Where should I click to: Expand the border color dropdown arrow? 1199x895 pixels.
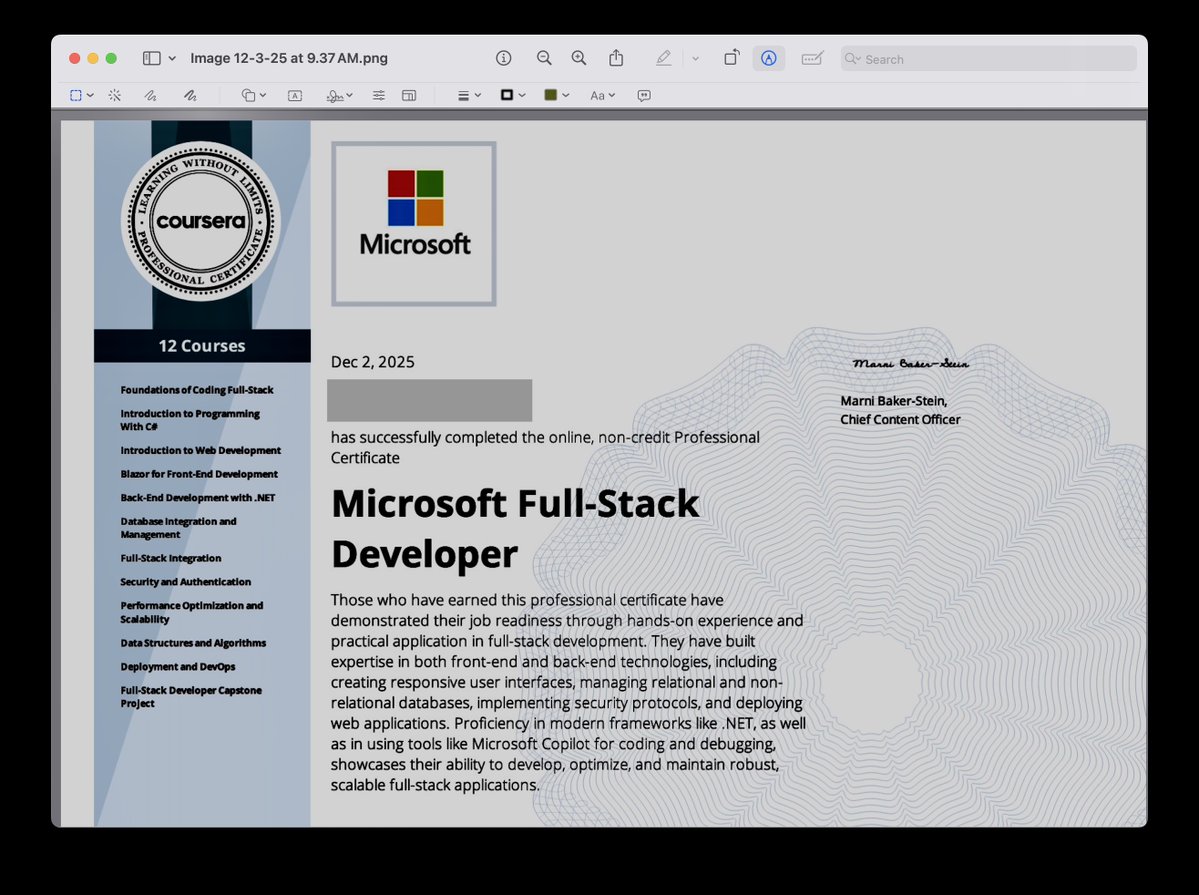(522, 96)
